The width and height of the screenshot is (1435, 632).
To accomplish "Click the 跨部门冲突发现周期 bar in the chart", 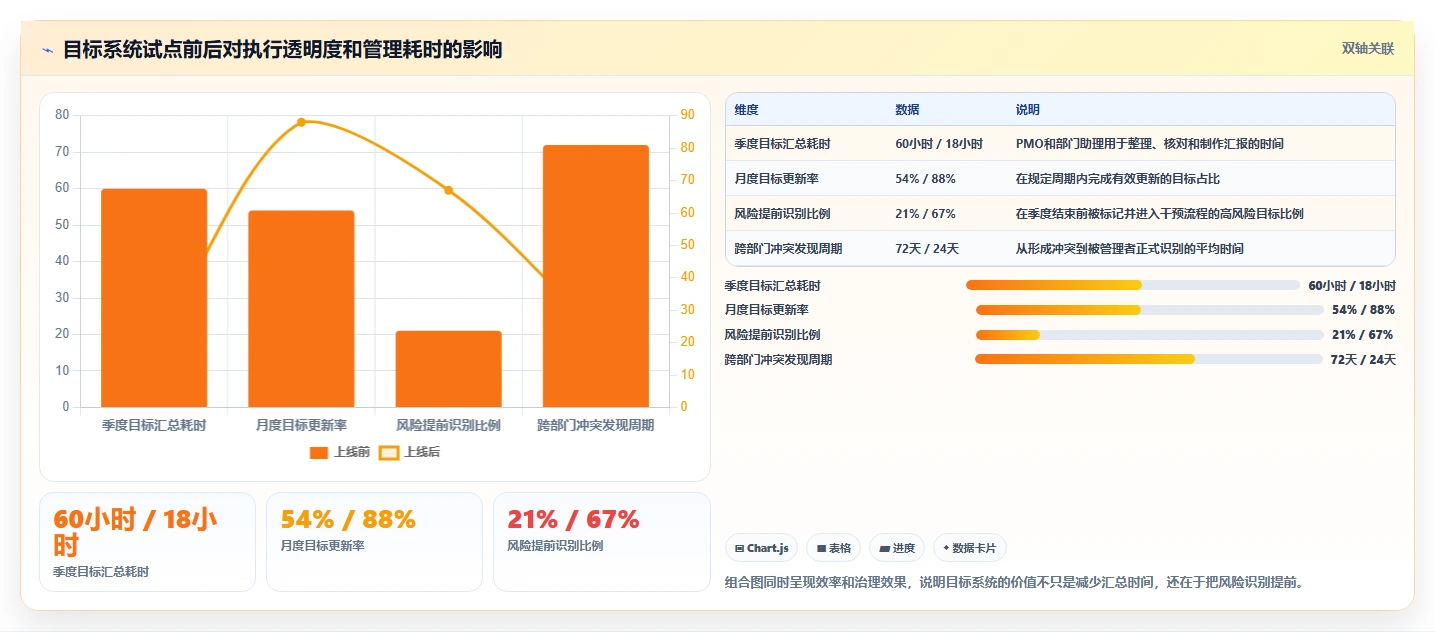I will tap(596, 276).
